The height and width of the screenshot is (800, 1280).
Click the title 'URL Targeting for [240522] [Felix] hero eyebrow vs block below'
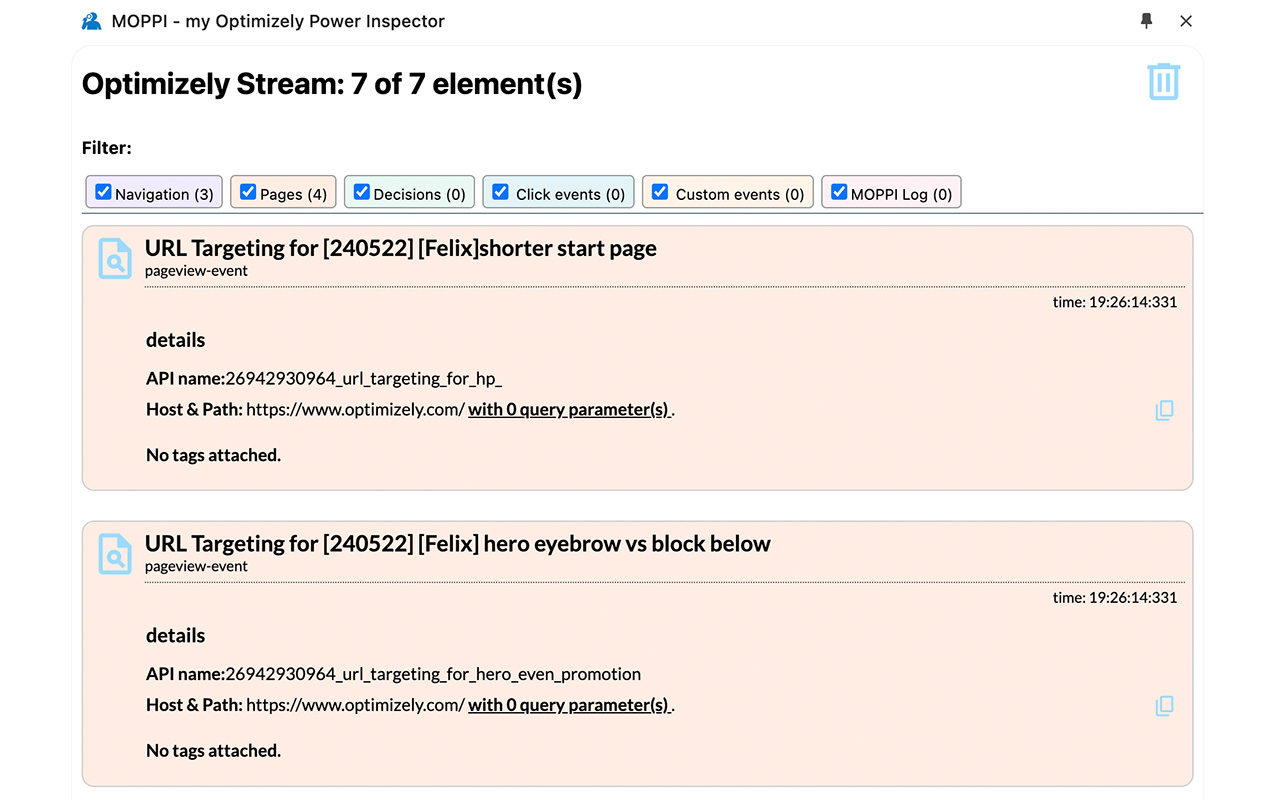[458, 544]
